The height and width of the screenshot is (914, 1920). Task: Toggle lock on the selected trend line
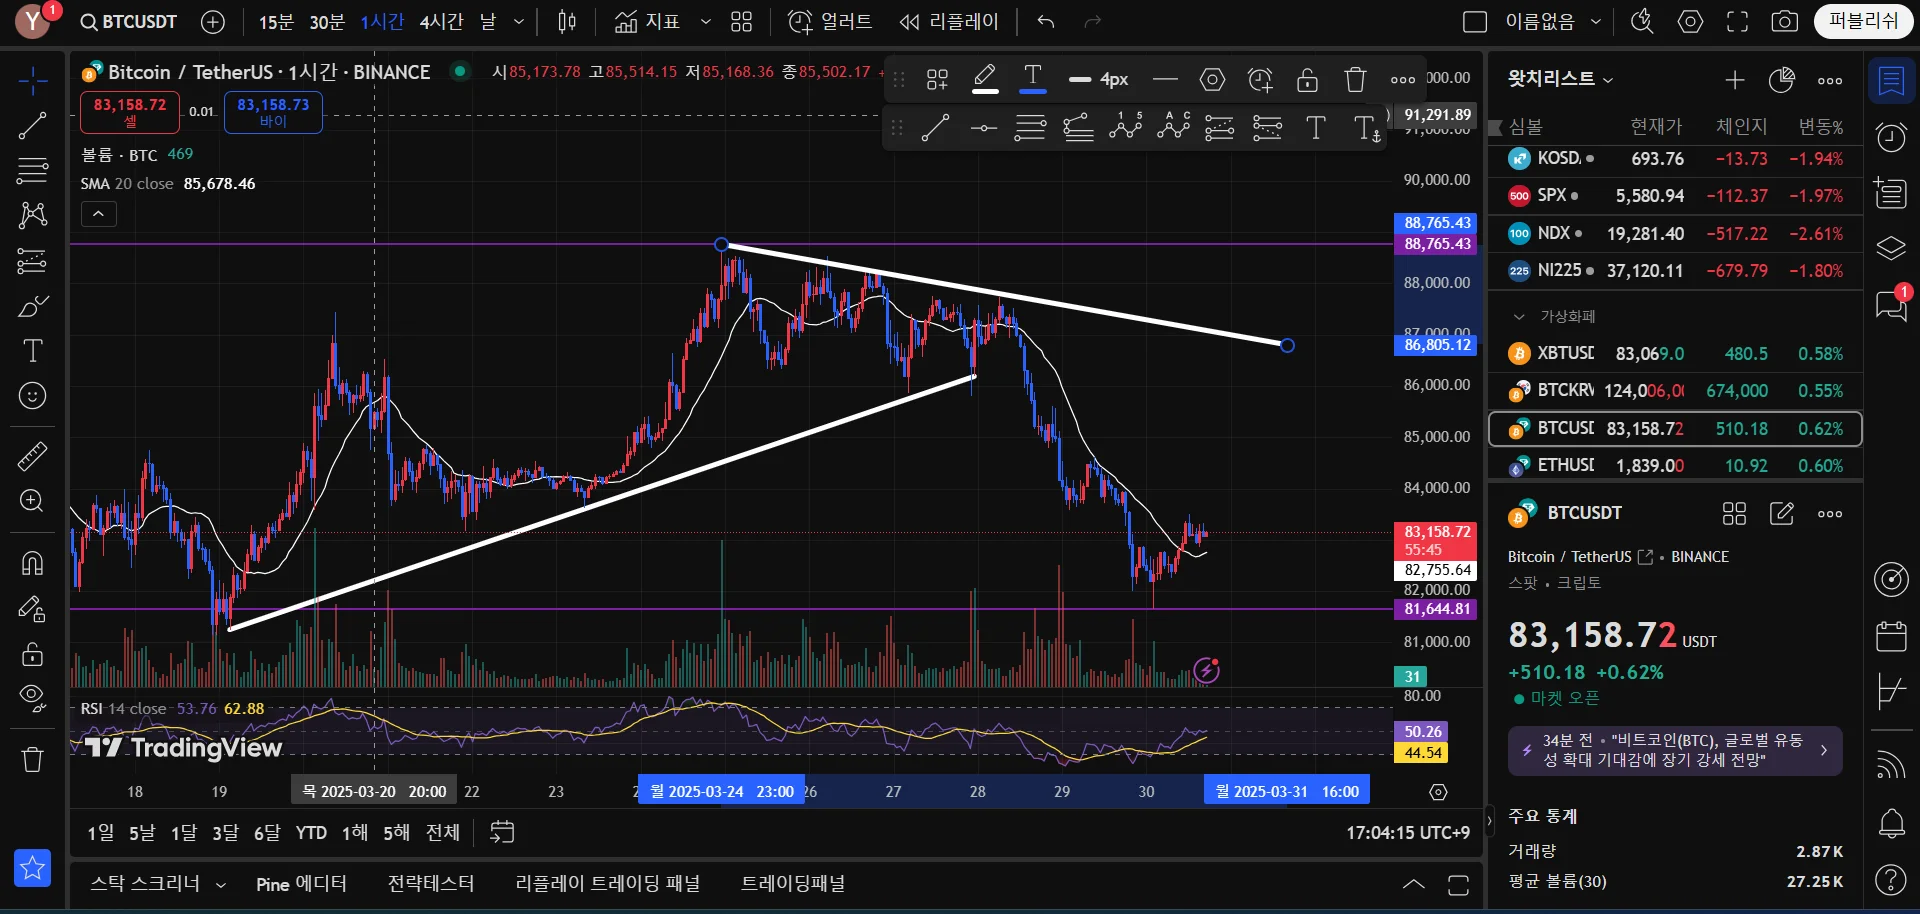click(1307, 80)
